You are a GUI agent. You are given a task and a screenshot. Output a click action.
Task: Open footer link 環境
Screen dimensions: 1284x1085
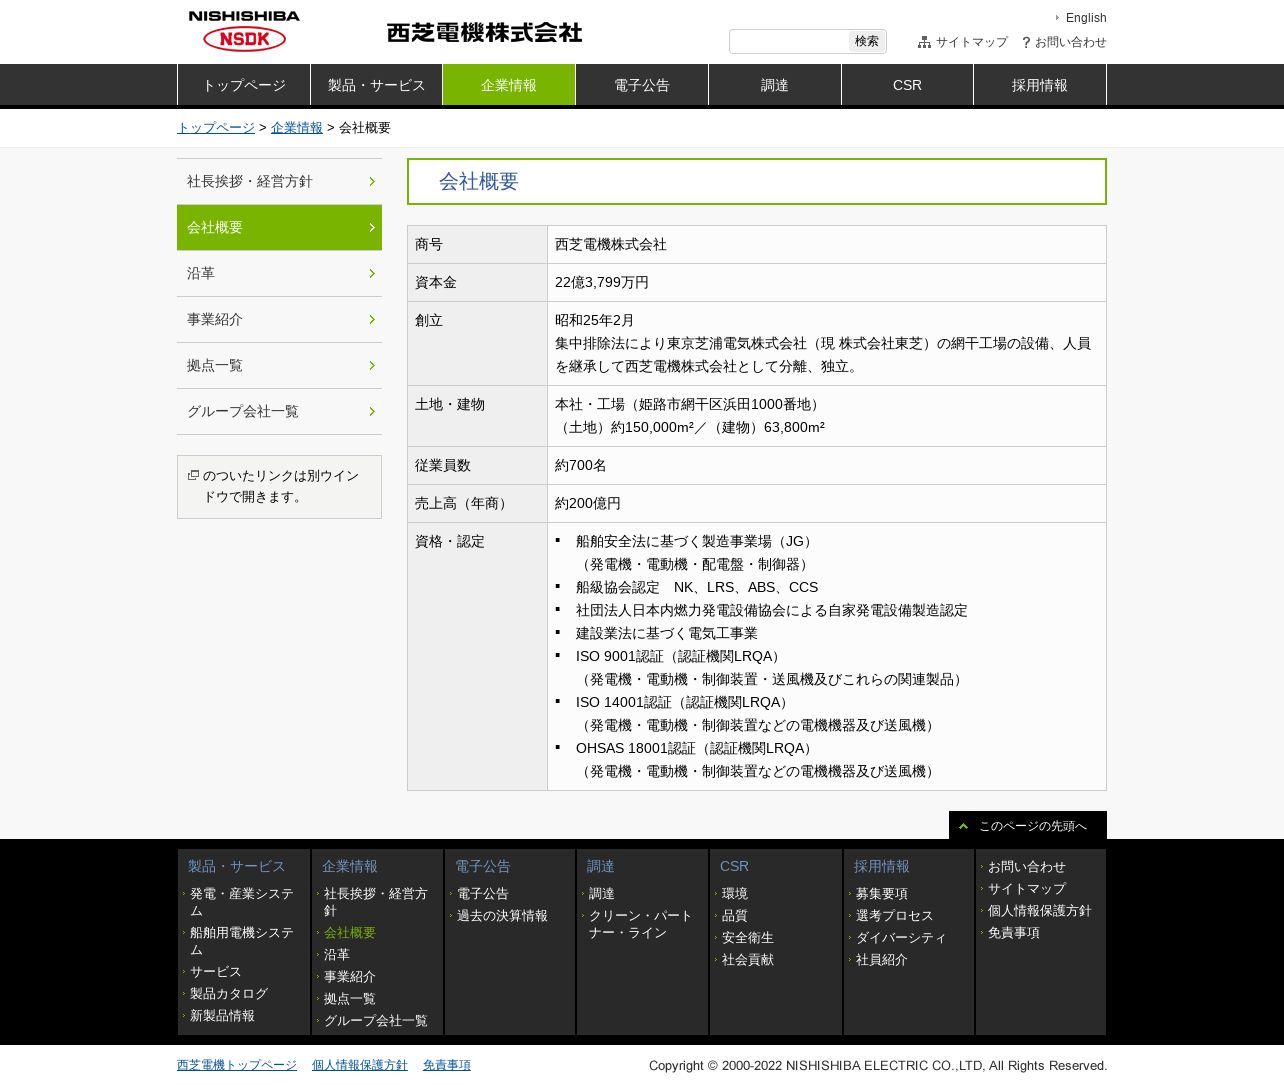pyautogui.click(x=735, y=894)
